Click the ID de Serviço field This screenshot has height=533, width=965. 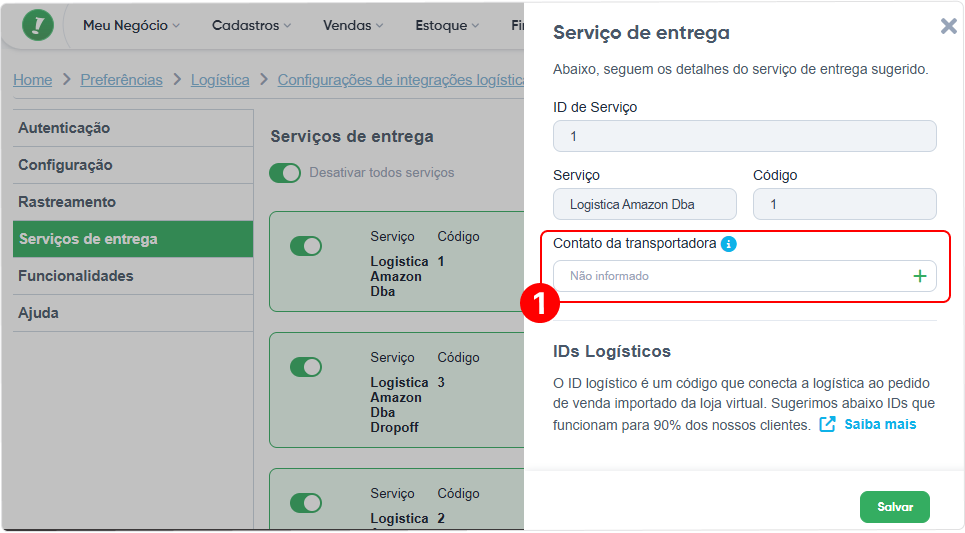745,136
